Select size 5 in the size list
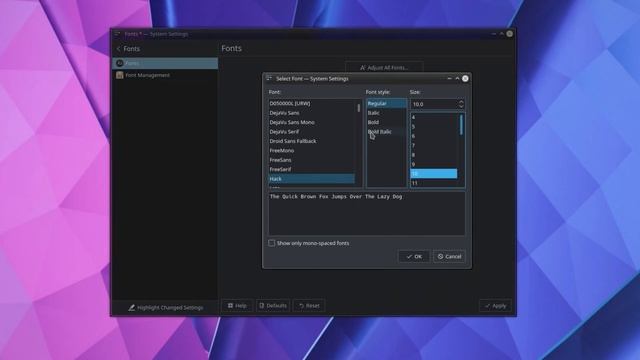Image resolution: width=640 pixels, height=360 pixels. [x=433, y=127]
